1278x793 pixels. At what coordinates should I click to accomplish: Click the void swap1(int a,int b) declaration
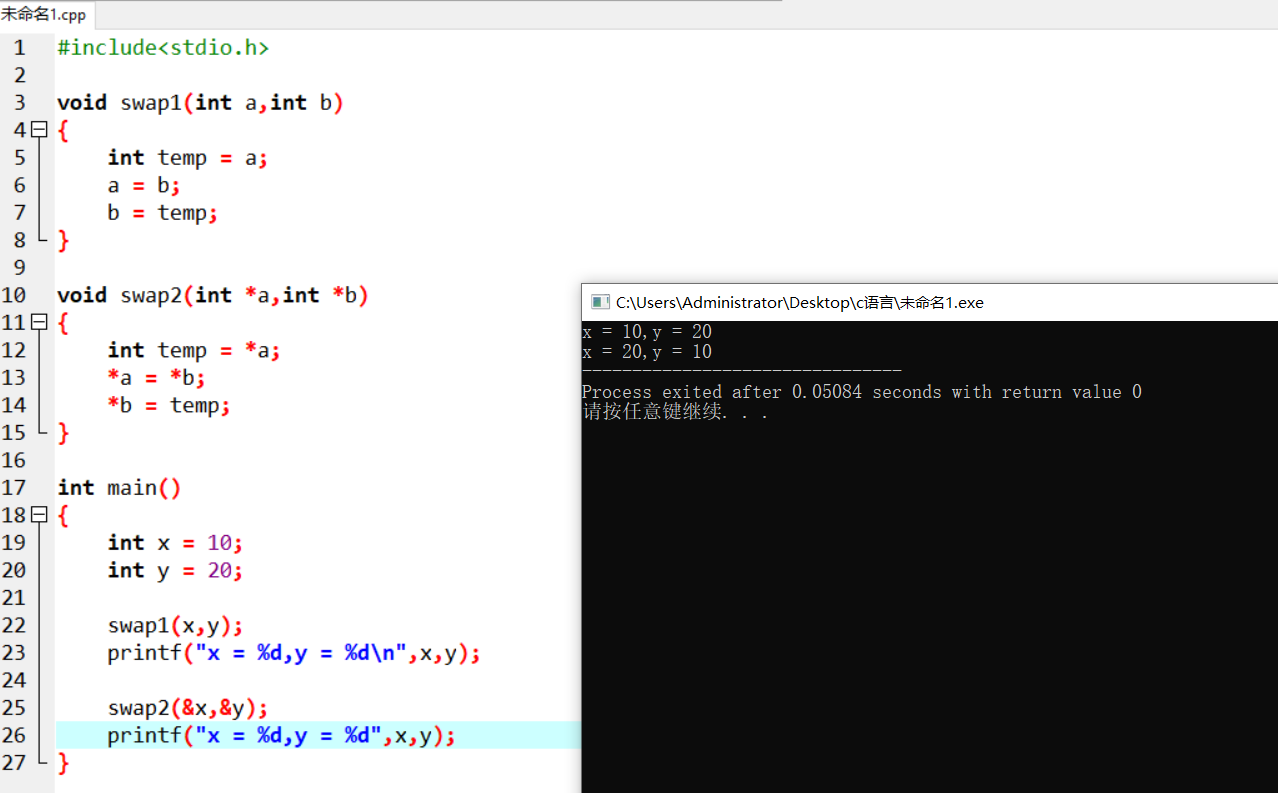(x=200, y=103)
